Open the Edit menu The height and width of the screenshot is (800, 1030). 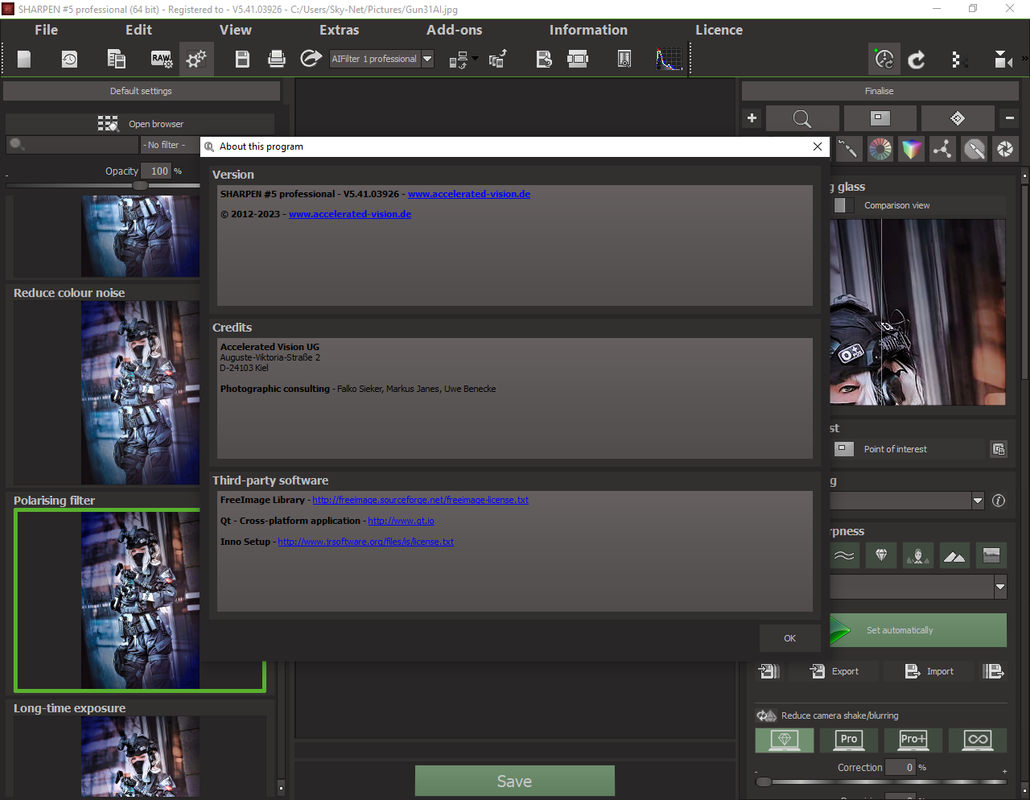click(139, 30)
